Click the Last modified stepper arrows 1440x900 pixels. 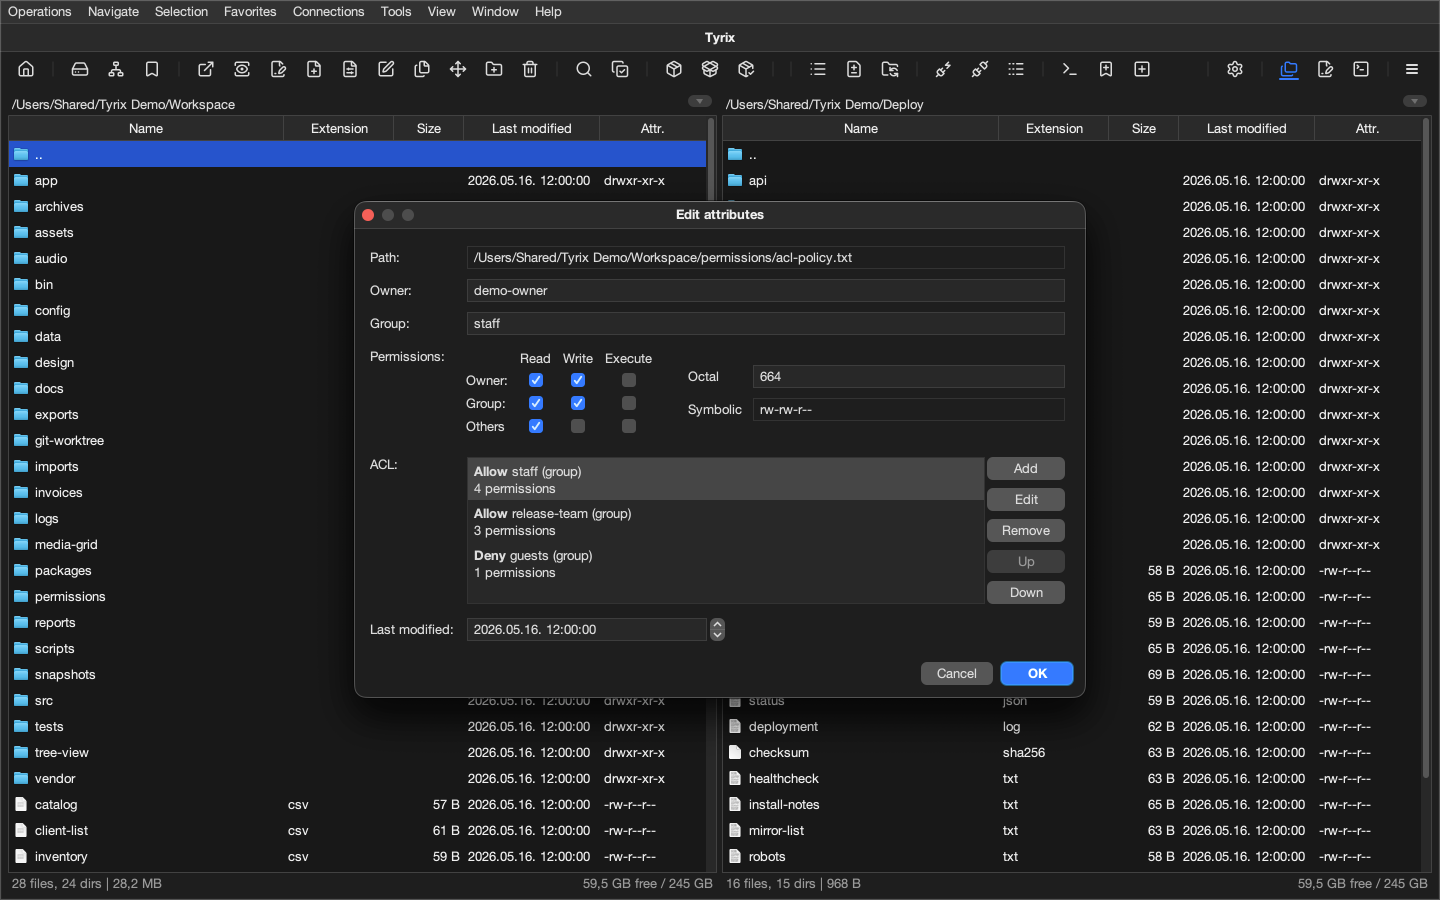pyautogui.click(x=717, y=629)
